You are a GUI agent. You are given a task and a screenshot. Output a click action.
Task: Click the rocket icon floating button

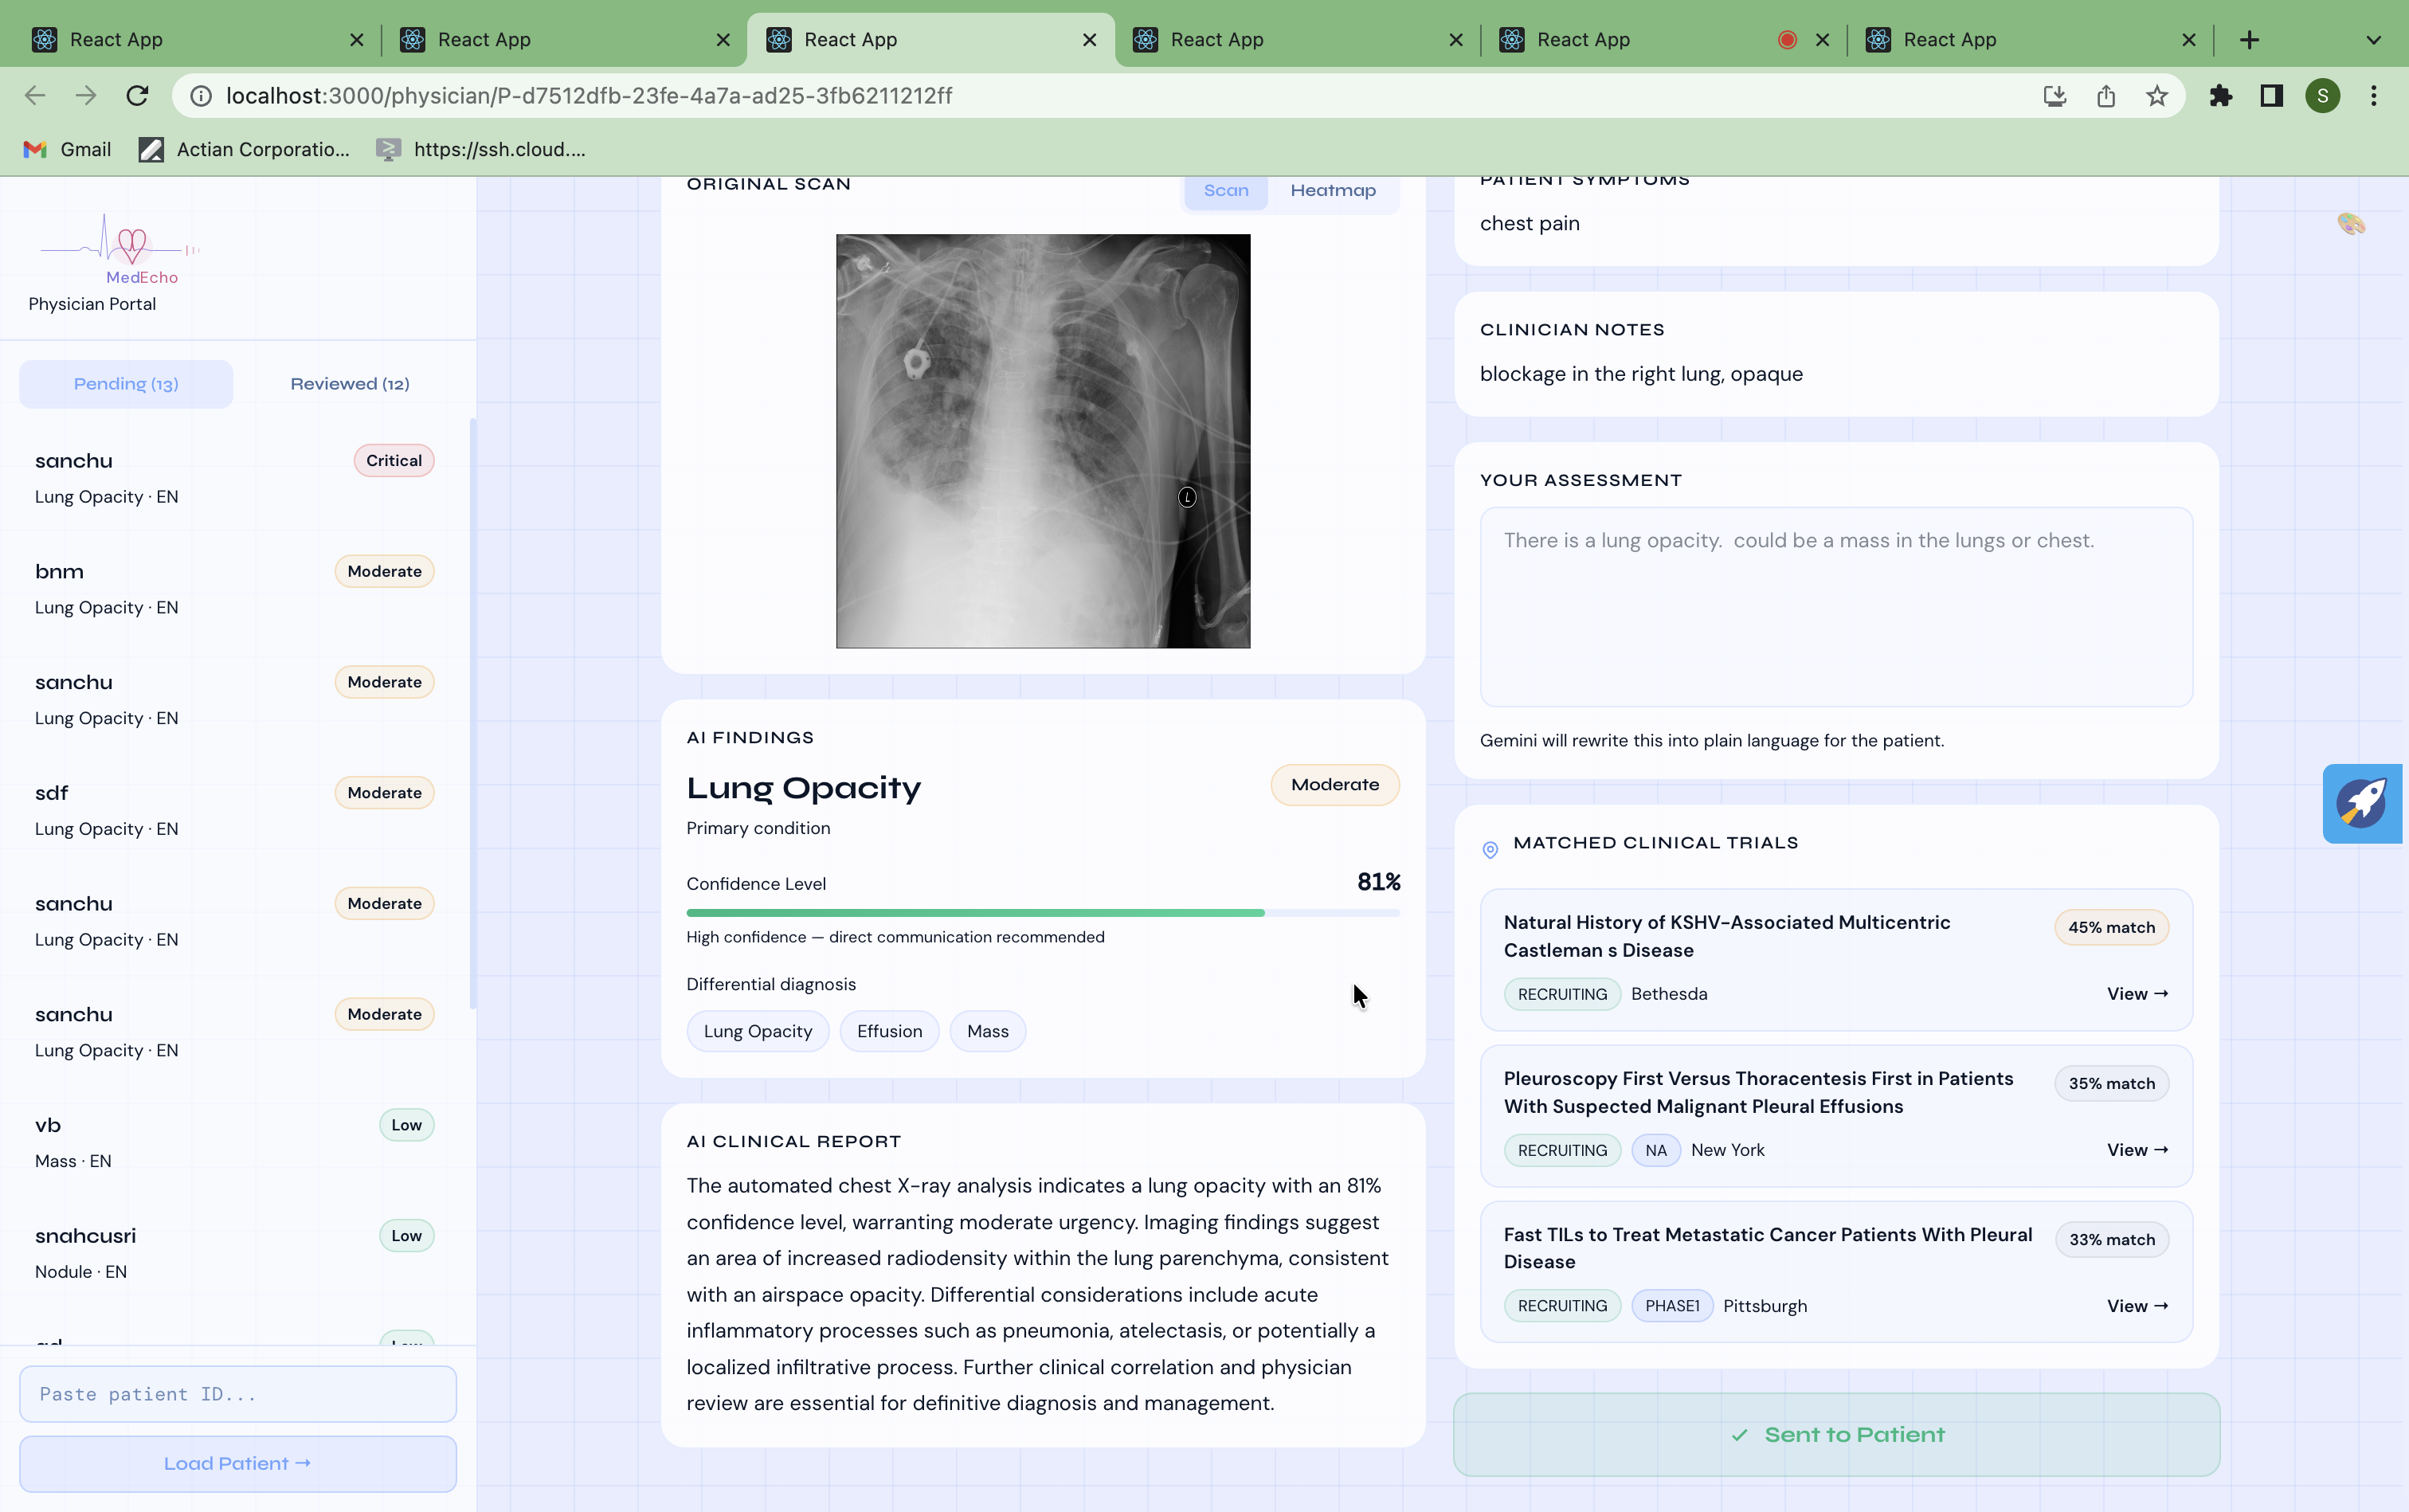pos(2361,803)
